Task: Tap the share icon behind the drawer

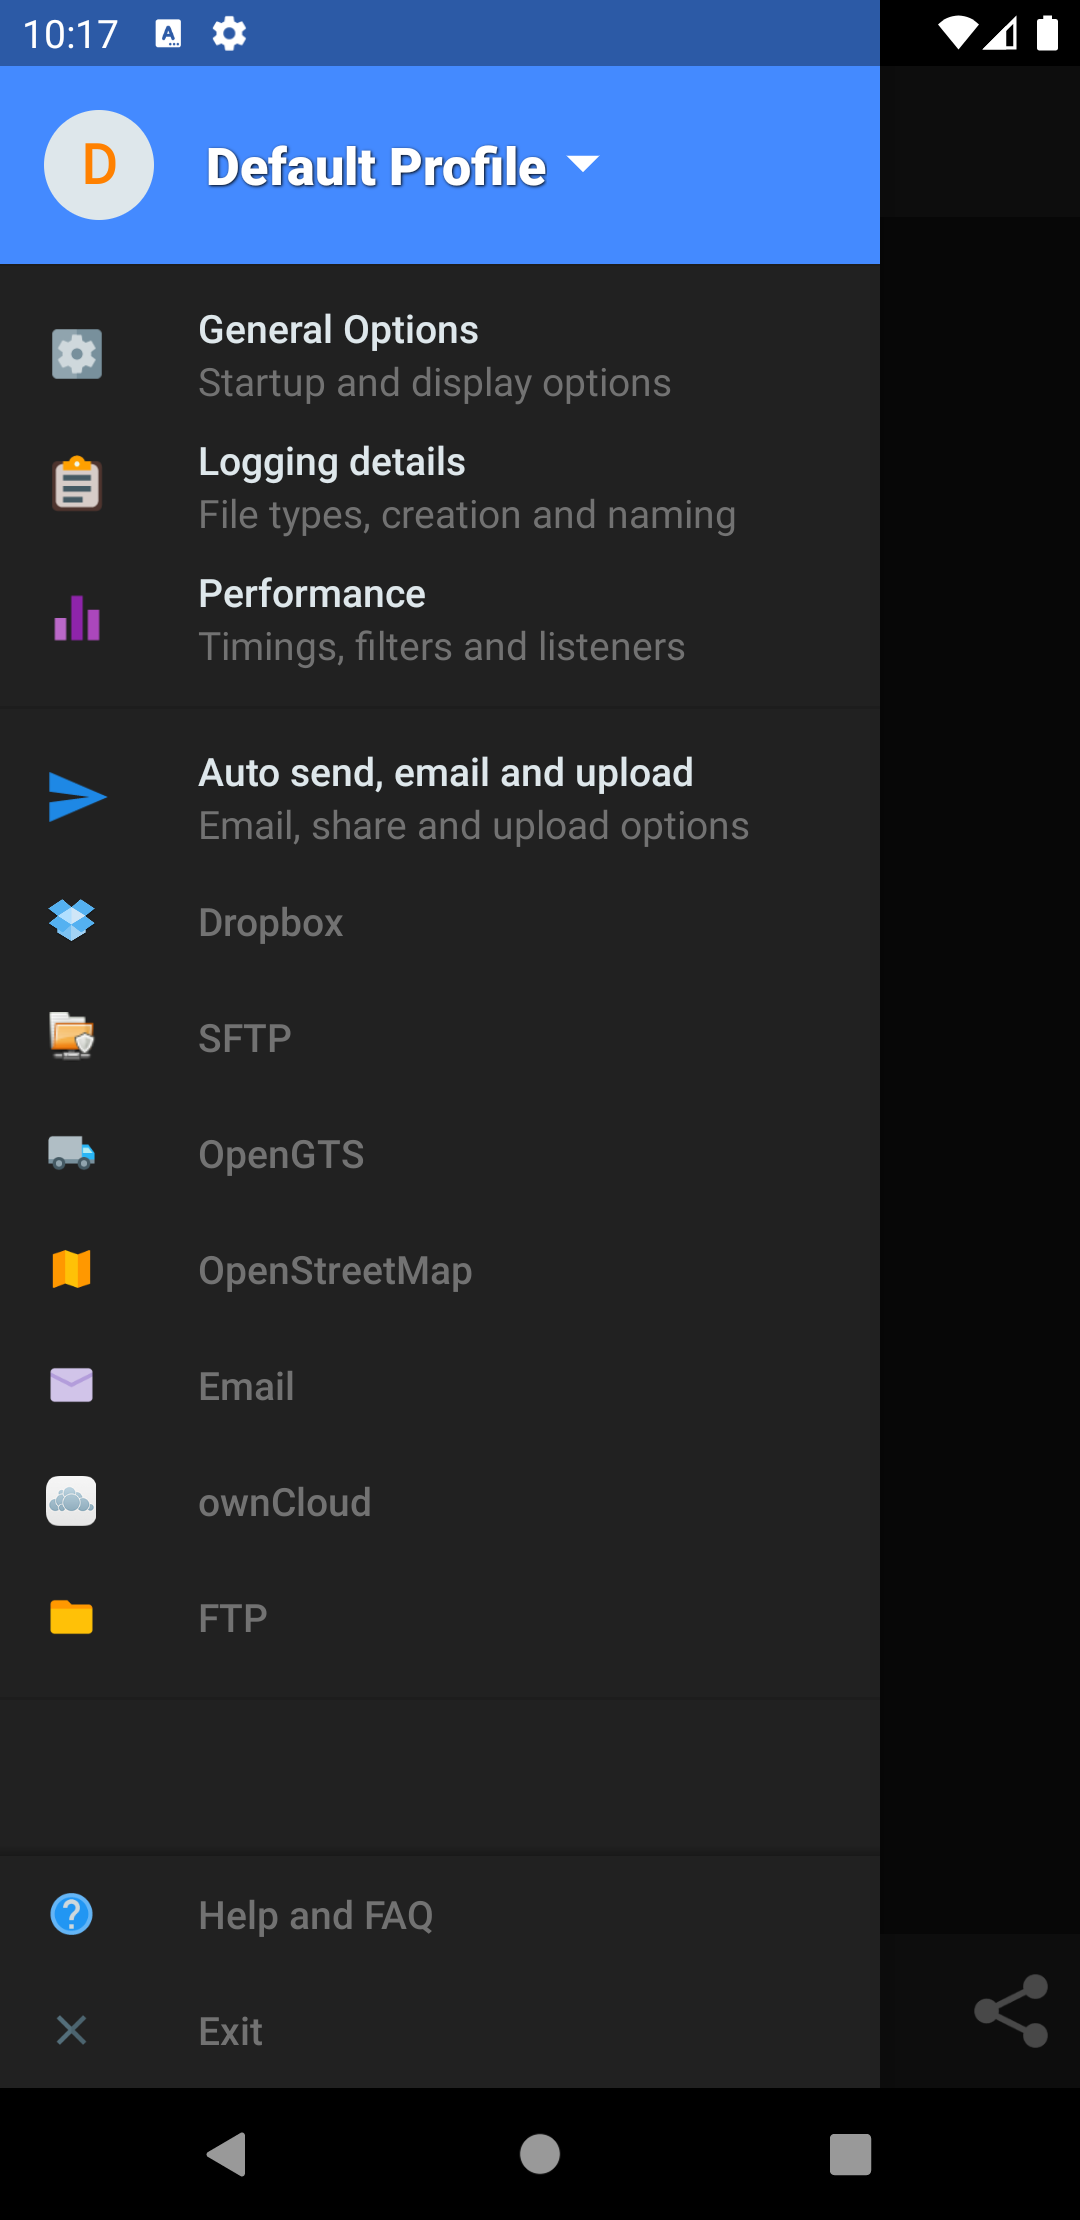Action: 1011,2011
